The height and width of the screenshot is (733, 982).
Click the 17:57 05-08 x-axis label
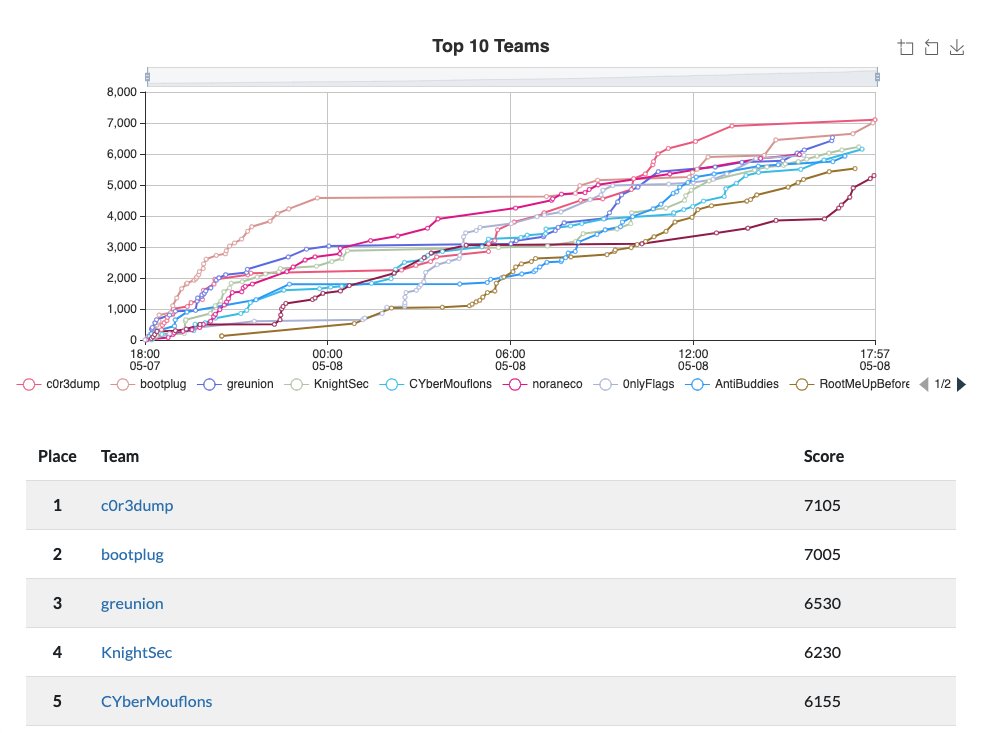point(874,360)
